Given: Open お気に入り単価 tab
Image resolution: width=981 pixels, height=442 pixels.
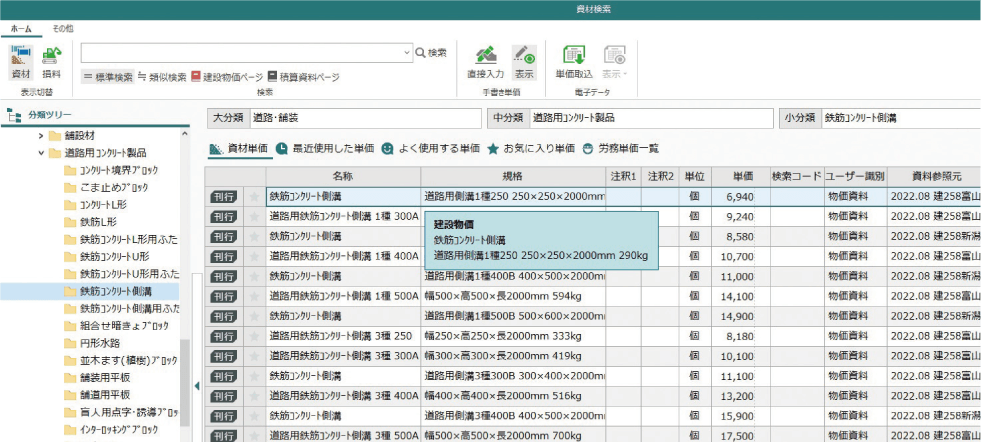Looking at the screenshot, I should click(x=531, y=149).
